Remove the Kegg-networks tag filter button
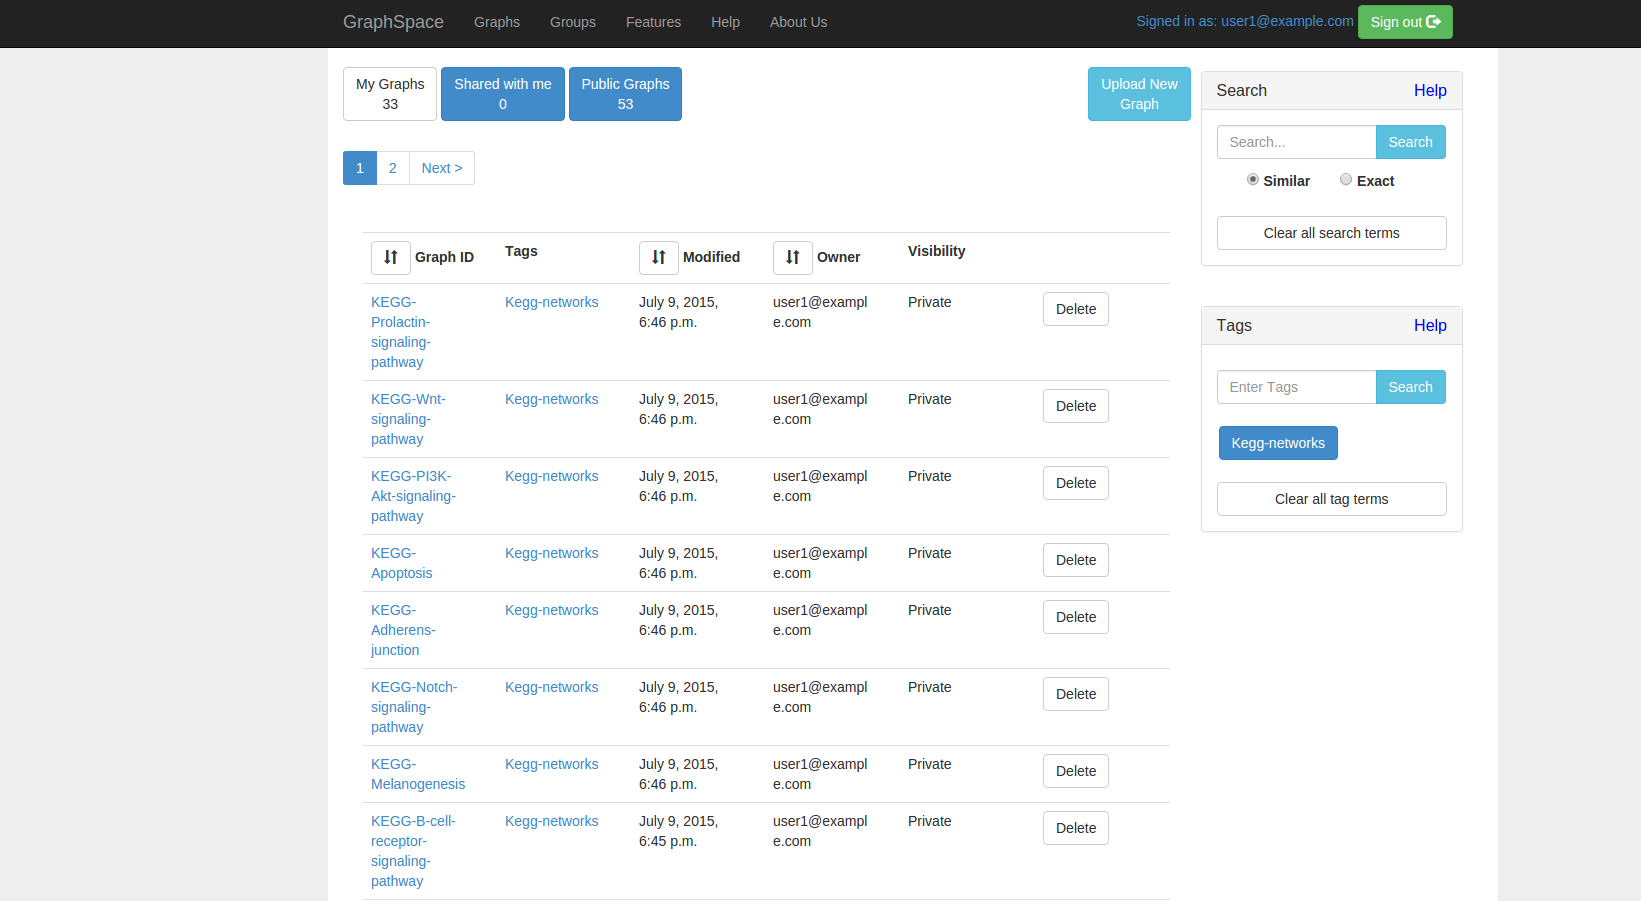Image resolution: width=1641 pixels, height=901 pixels. click(x=1278, y=443)
